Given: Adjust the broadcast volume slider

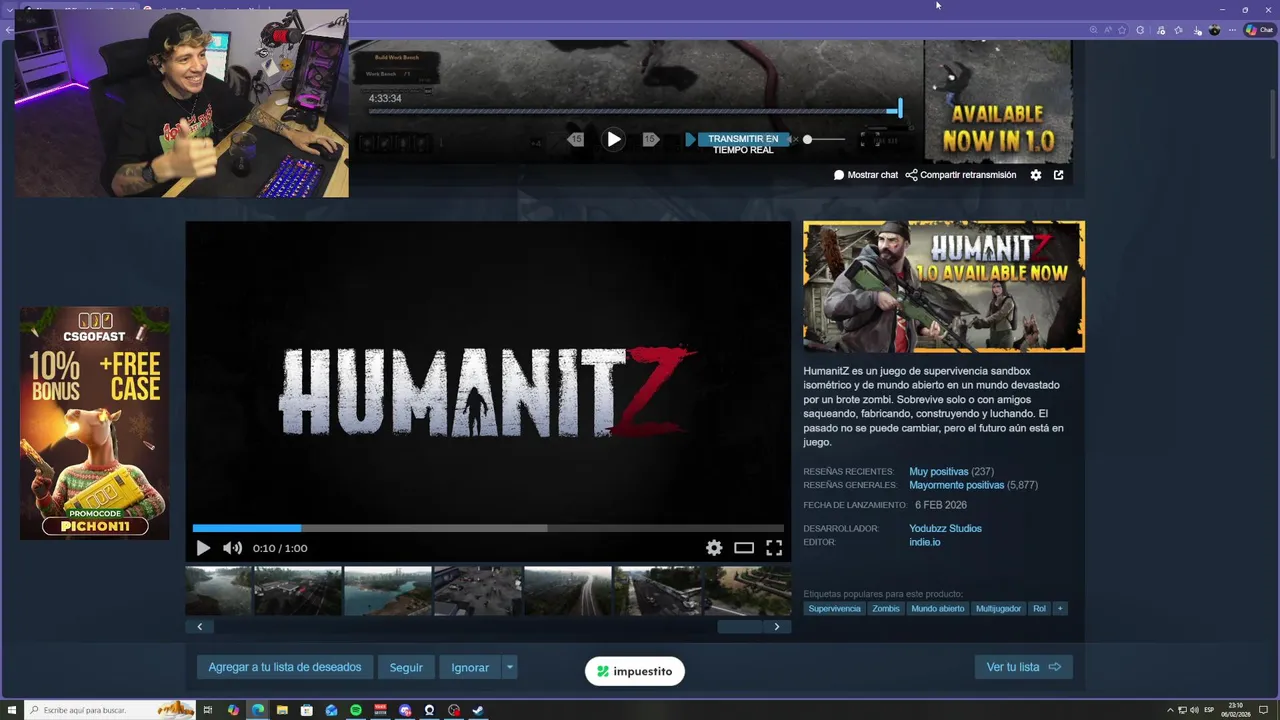Looking at the screenshot, I should tap(824, 140).
